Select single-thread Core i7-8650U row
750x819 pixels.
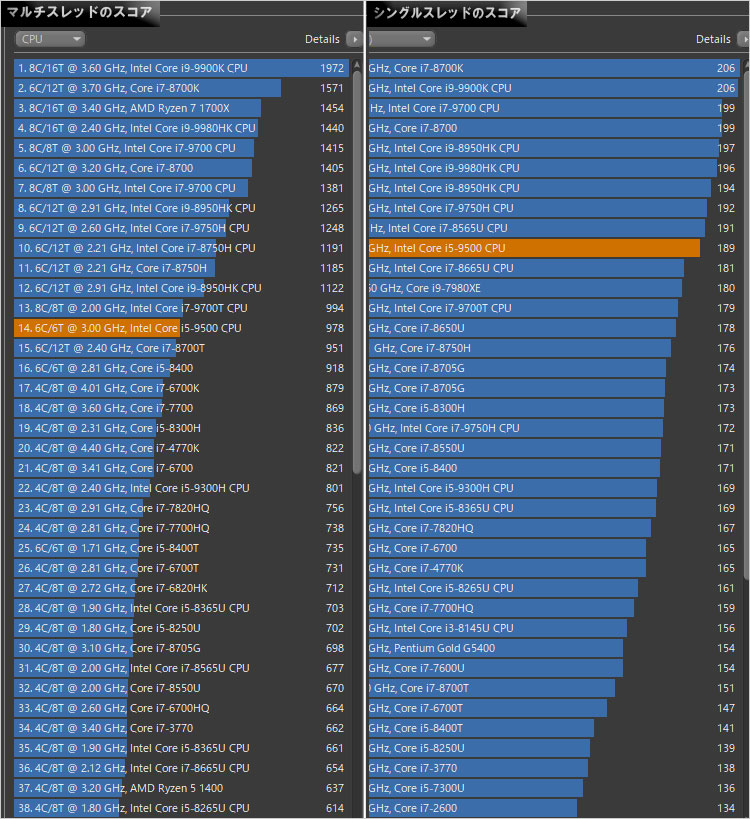pyautogui.click(x=554, y=328)
